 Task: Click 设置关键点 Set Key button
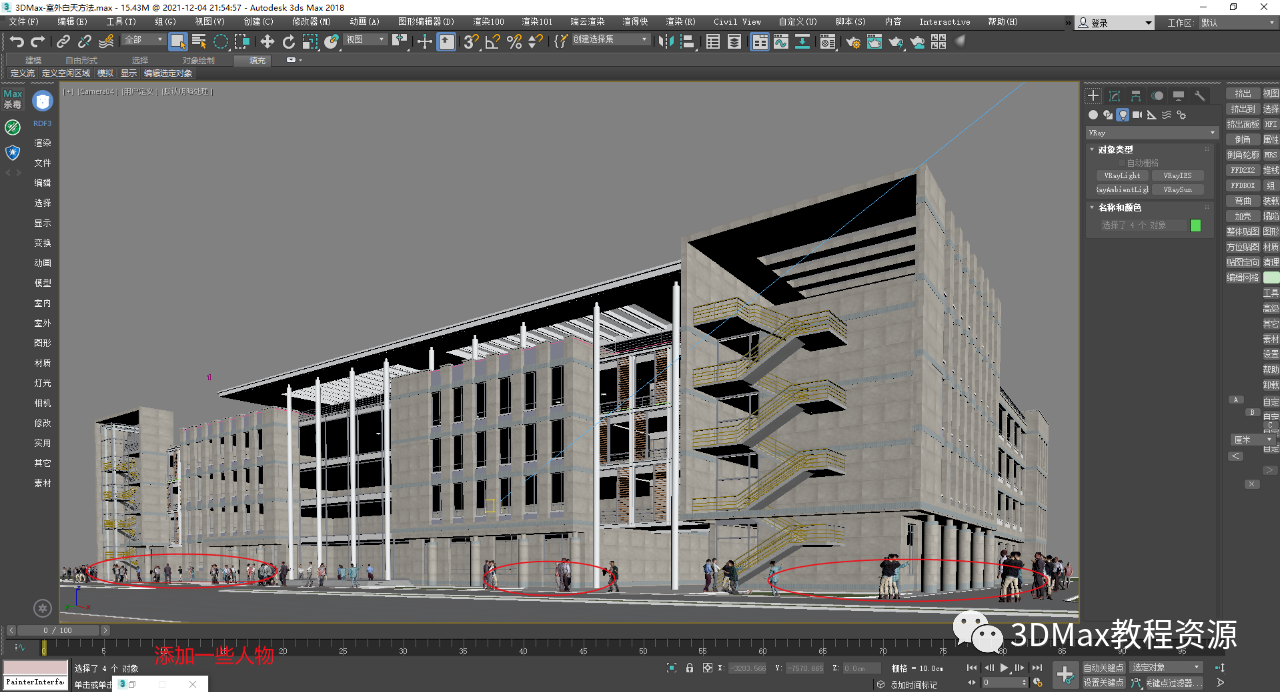click(1104, 682)
